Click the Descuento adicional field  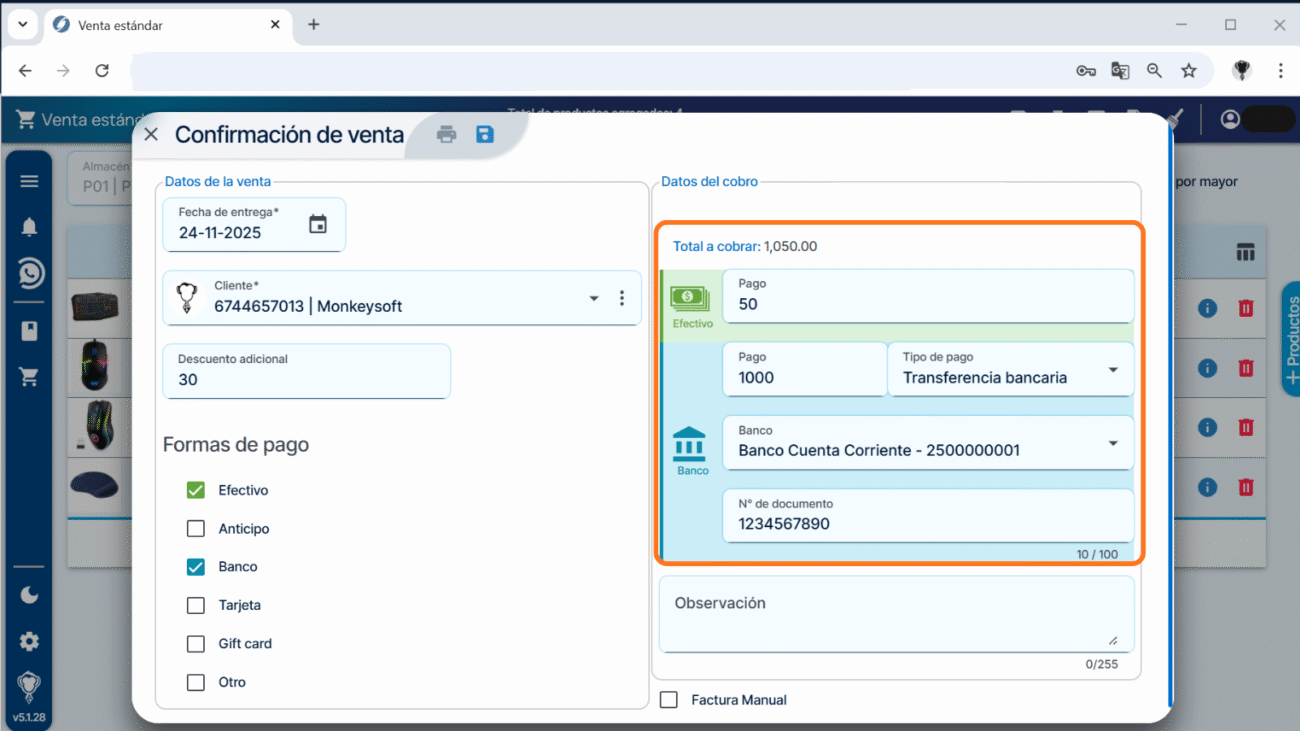306,372
